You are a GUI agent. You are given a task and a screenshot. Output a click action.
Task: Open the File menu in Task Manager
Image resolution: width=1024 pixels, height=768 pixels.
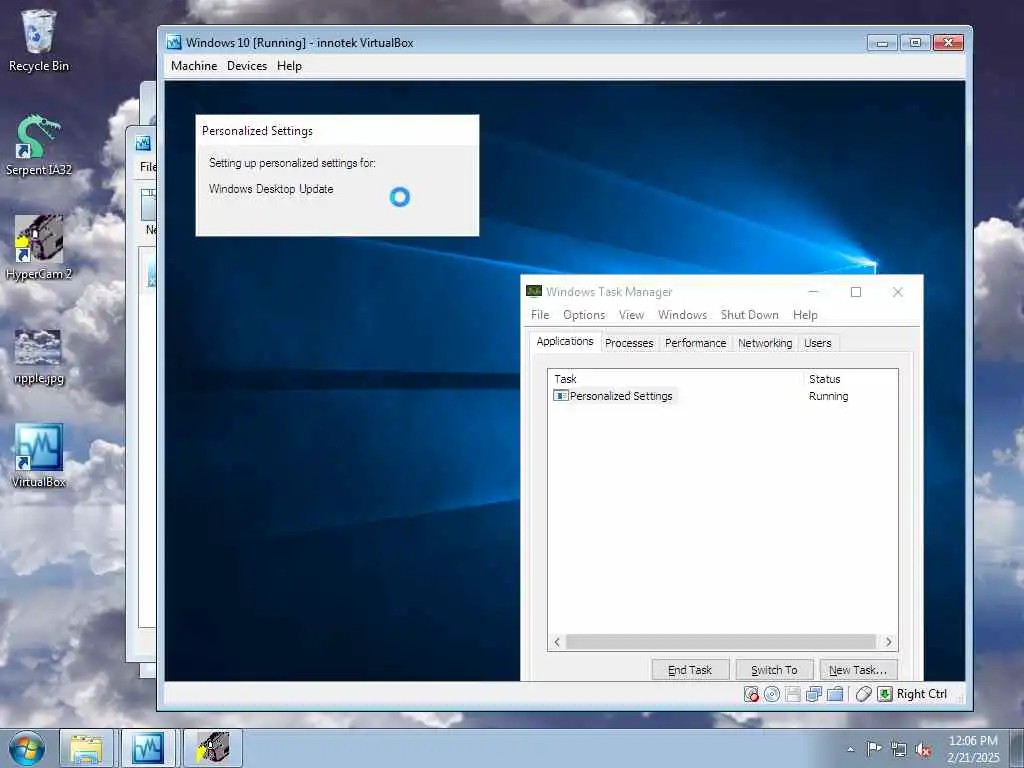540,315
